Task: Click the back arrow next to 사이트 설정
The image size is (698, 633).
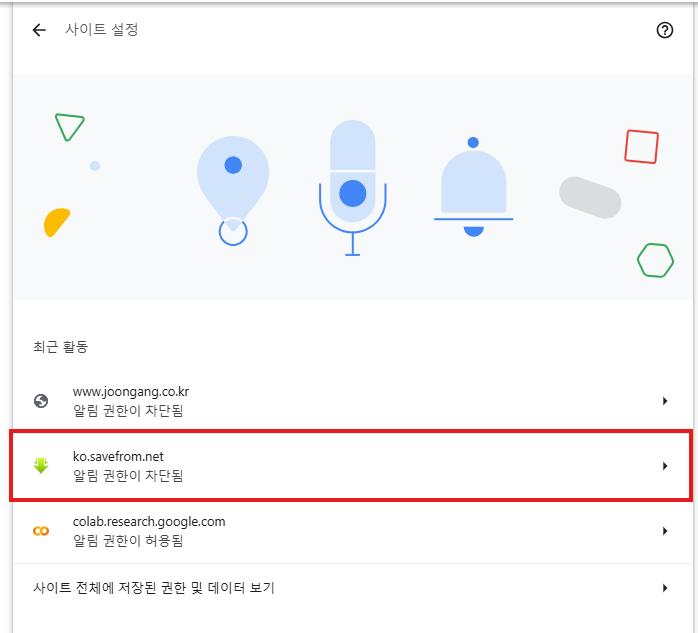Action: pos(39,30)
